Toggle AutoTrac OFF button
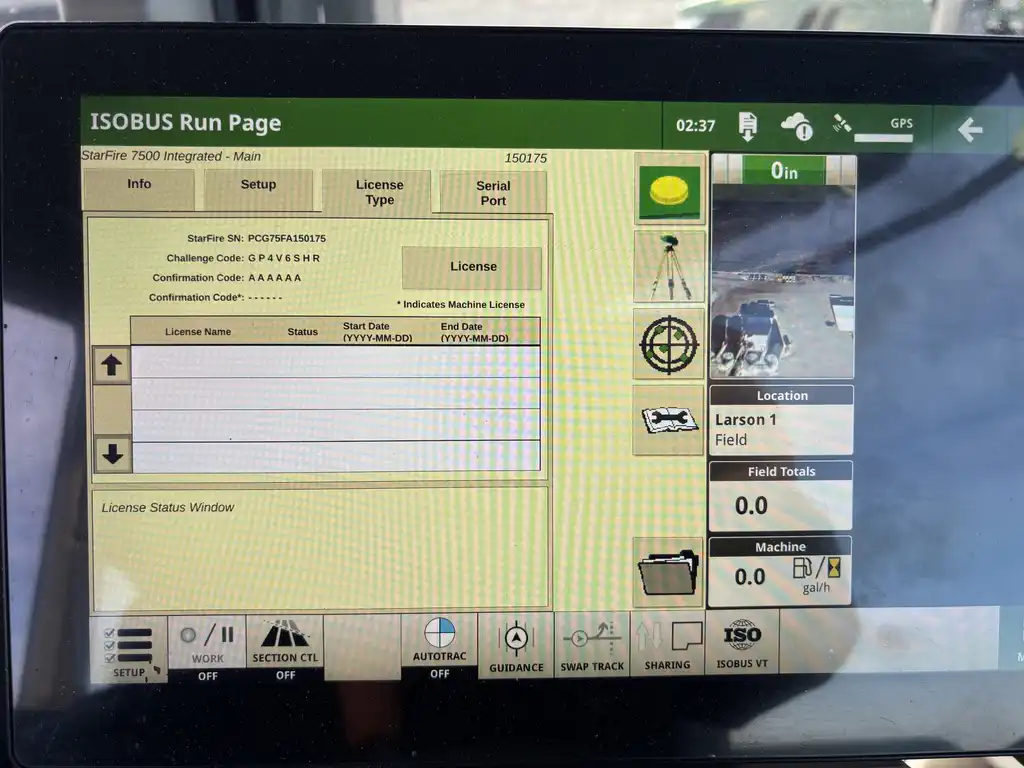The width and height of the screenshot is (1024, 768). pyautogui.click(x=440, y=648)
